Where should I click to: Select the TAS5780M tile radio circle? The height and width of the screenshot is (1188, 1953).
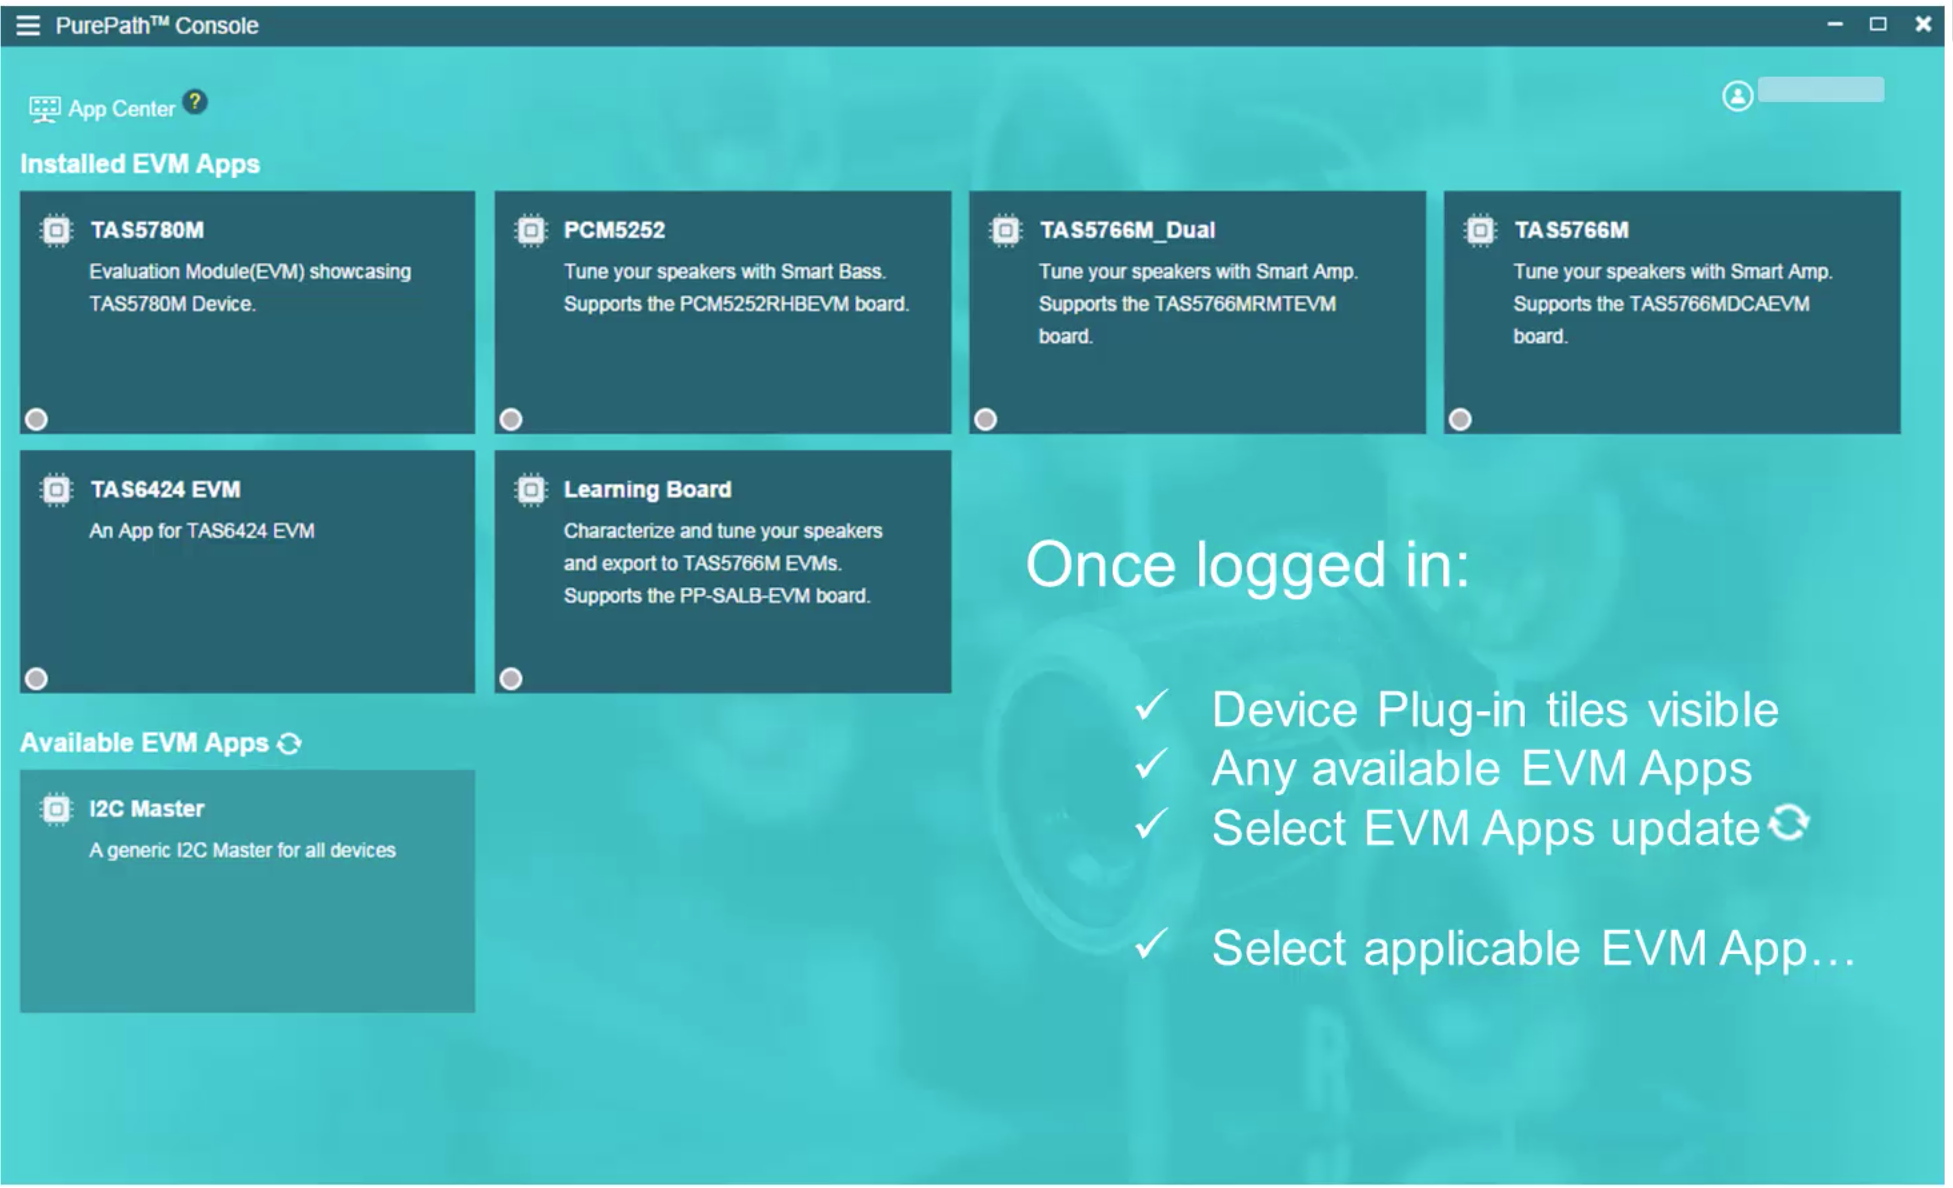click(37, 420)
